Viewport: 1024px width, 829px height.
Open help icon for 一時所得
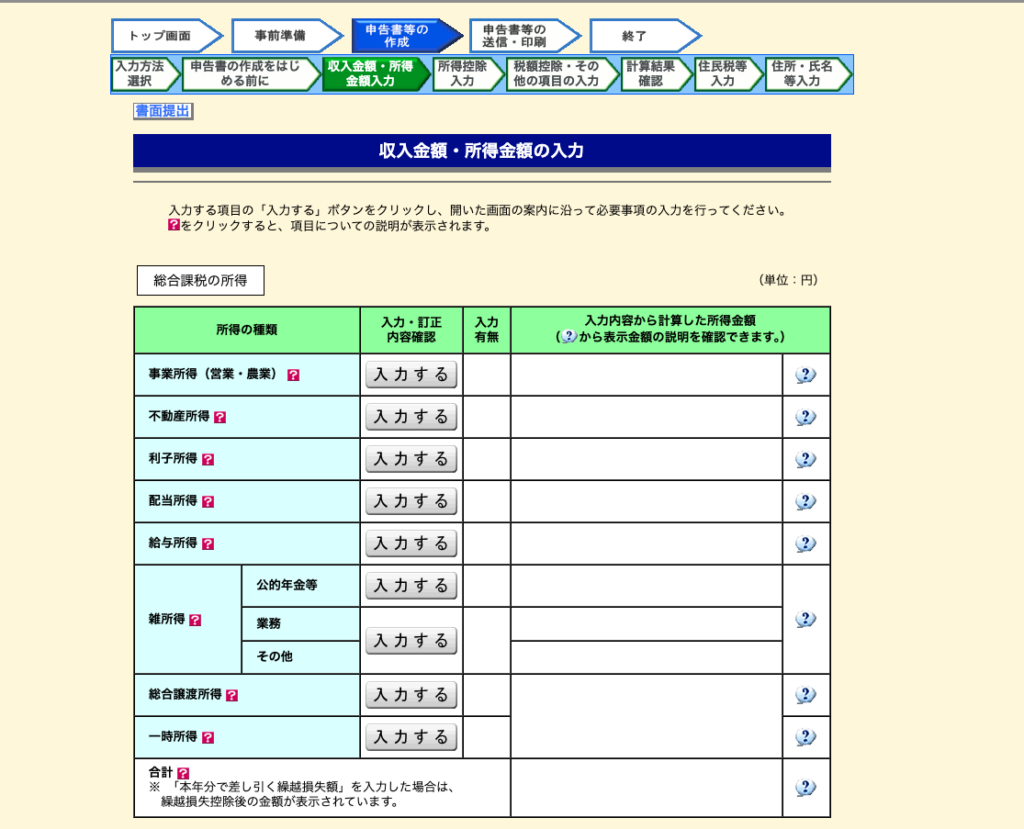(x=207, y=737)
